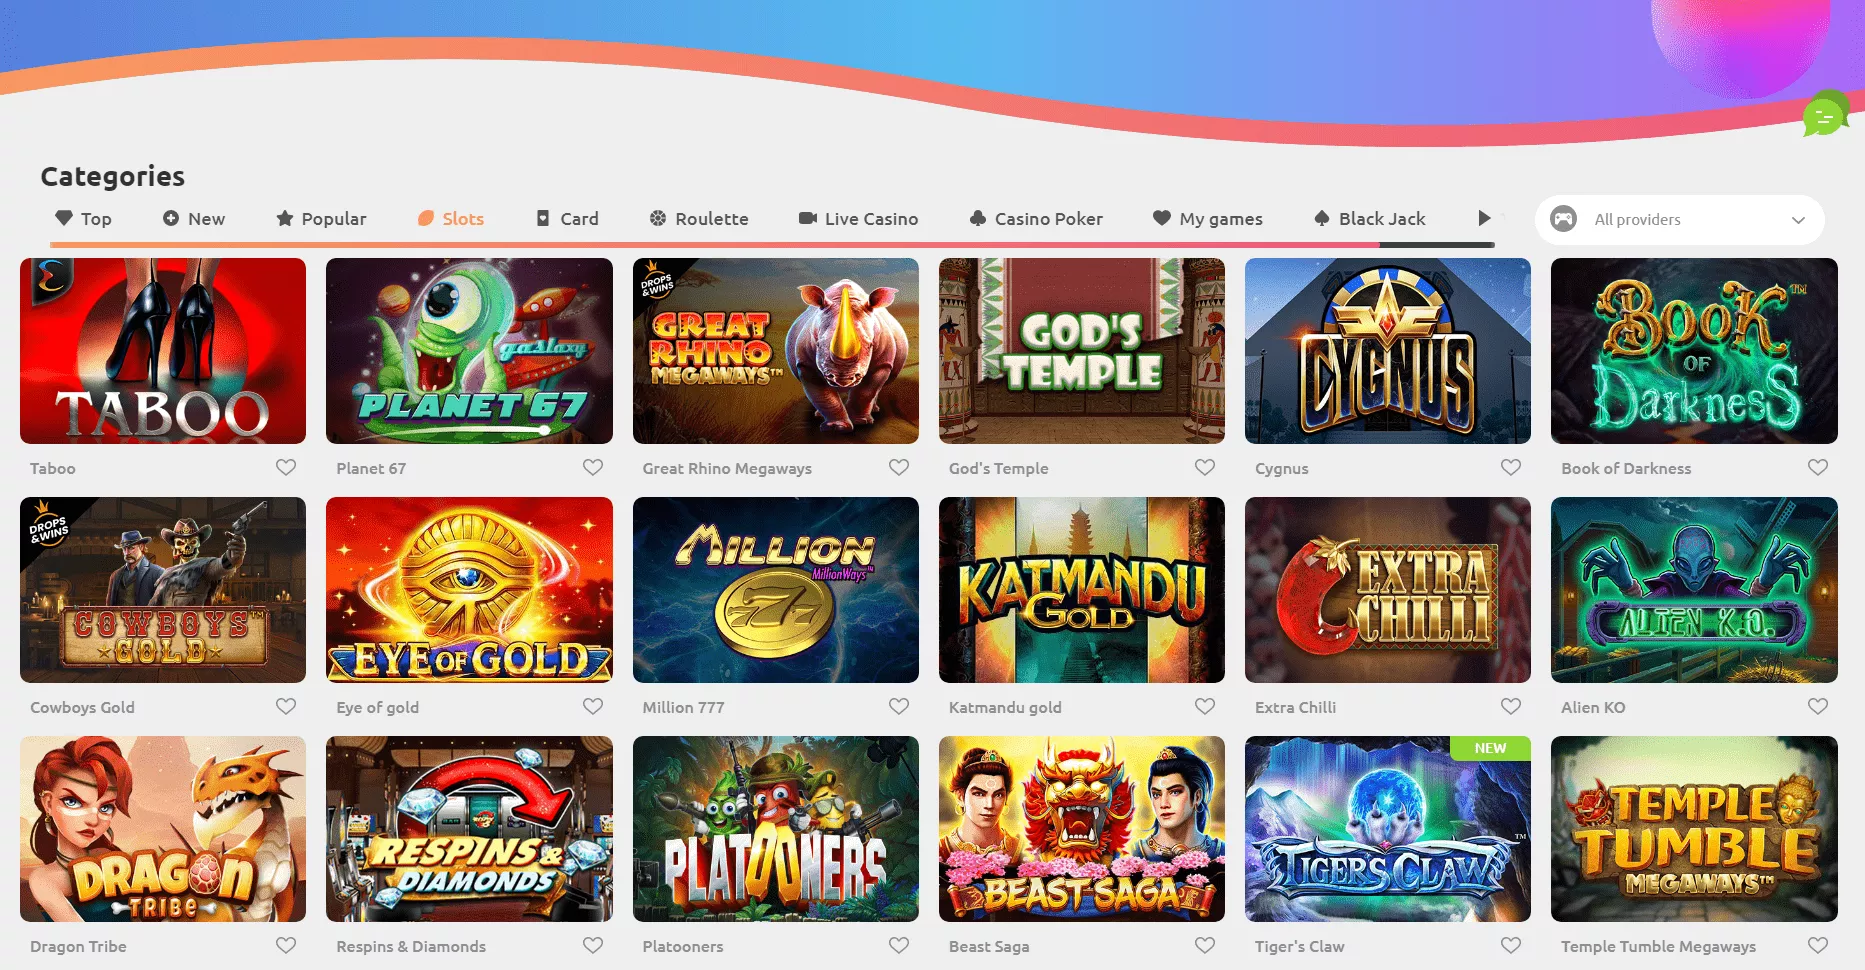1865x970 pixels.
Task: Click the gamepad icon in providers box
Action: tap(1563, 219)
